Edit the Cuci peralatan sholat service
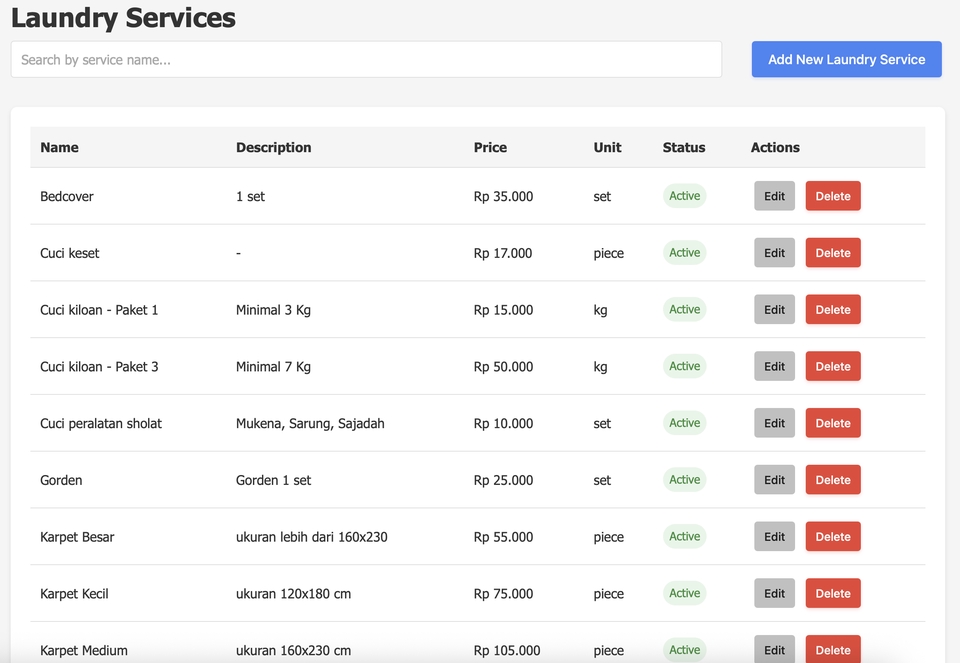The image size is (960, 663). [774, 423]
